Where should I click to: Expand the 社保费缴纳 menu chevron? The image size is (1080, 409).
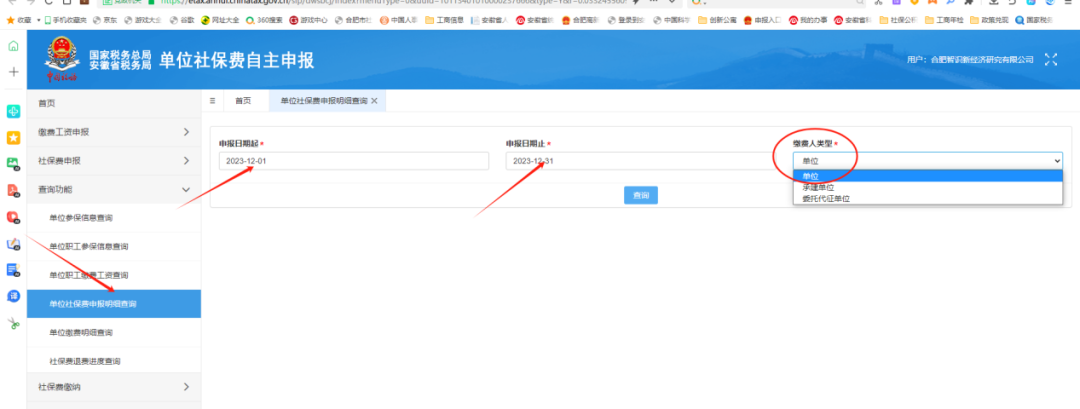click(x=186, y=387)
